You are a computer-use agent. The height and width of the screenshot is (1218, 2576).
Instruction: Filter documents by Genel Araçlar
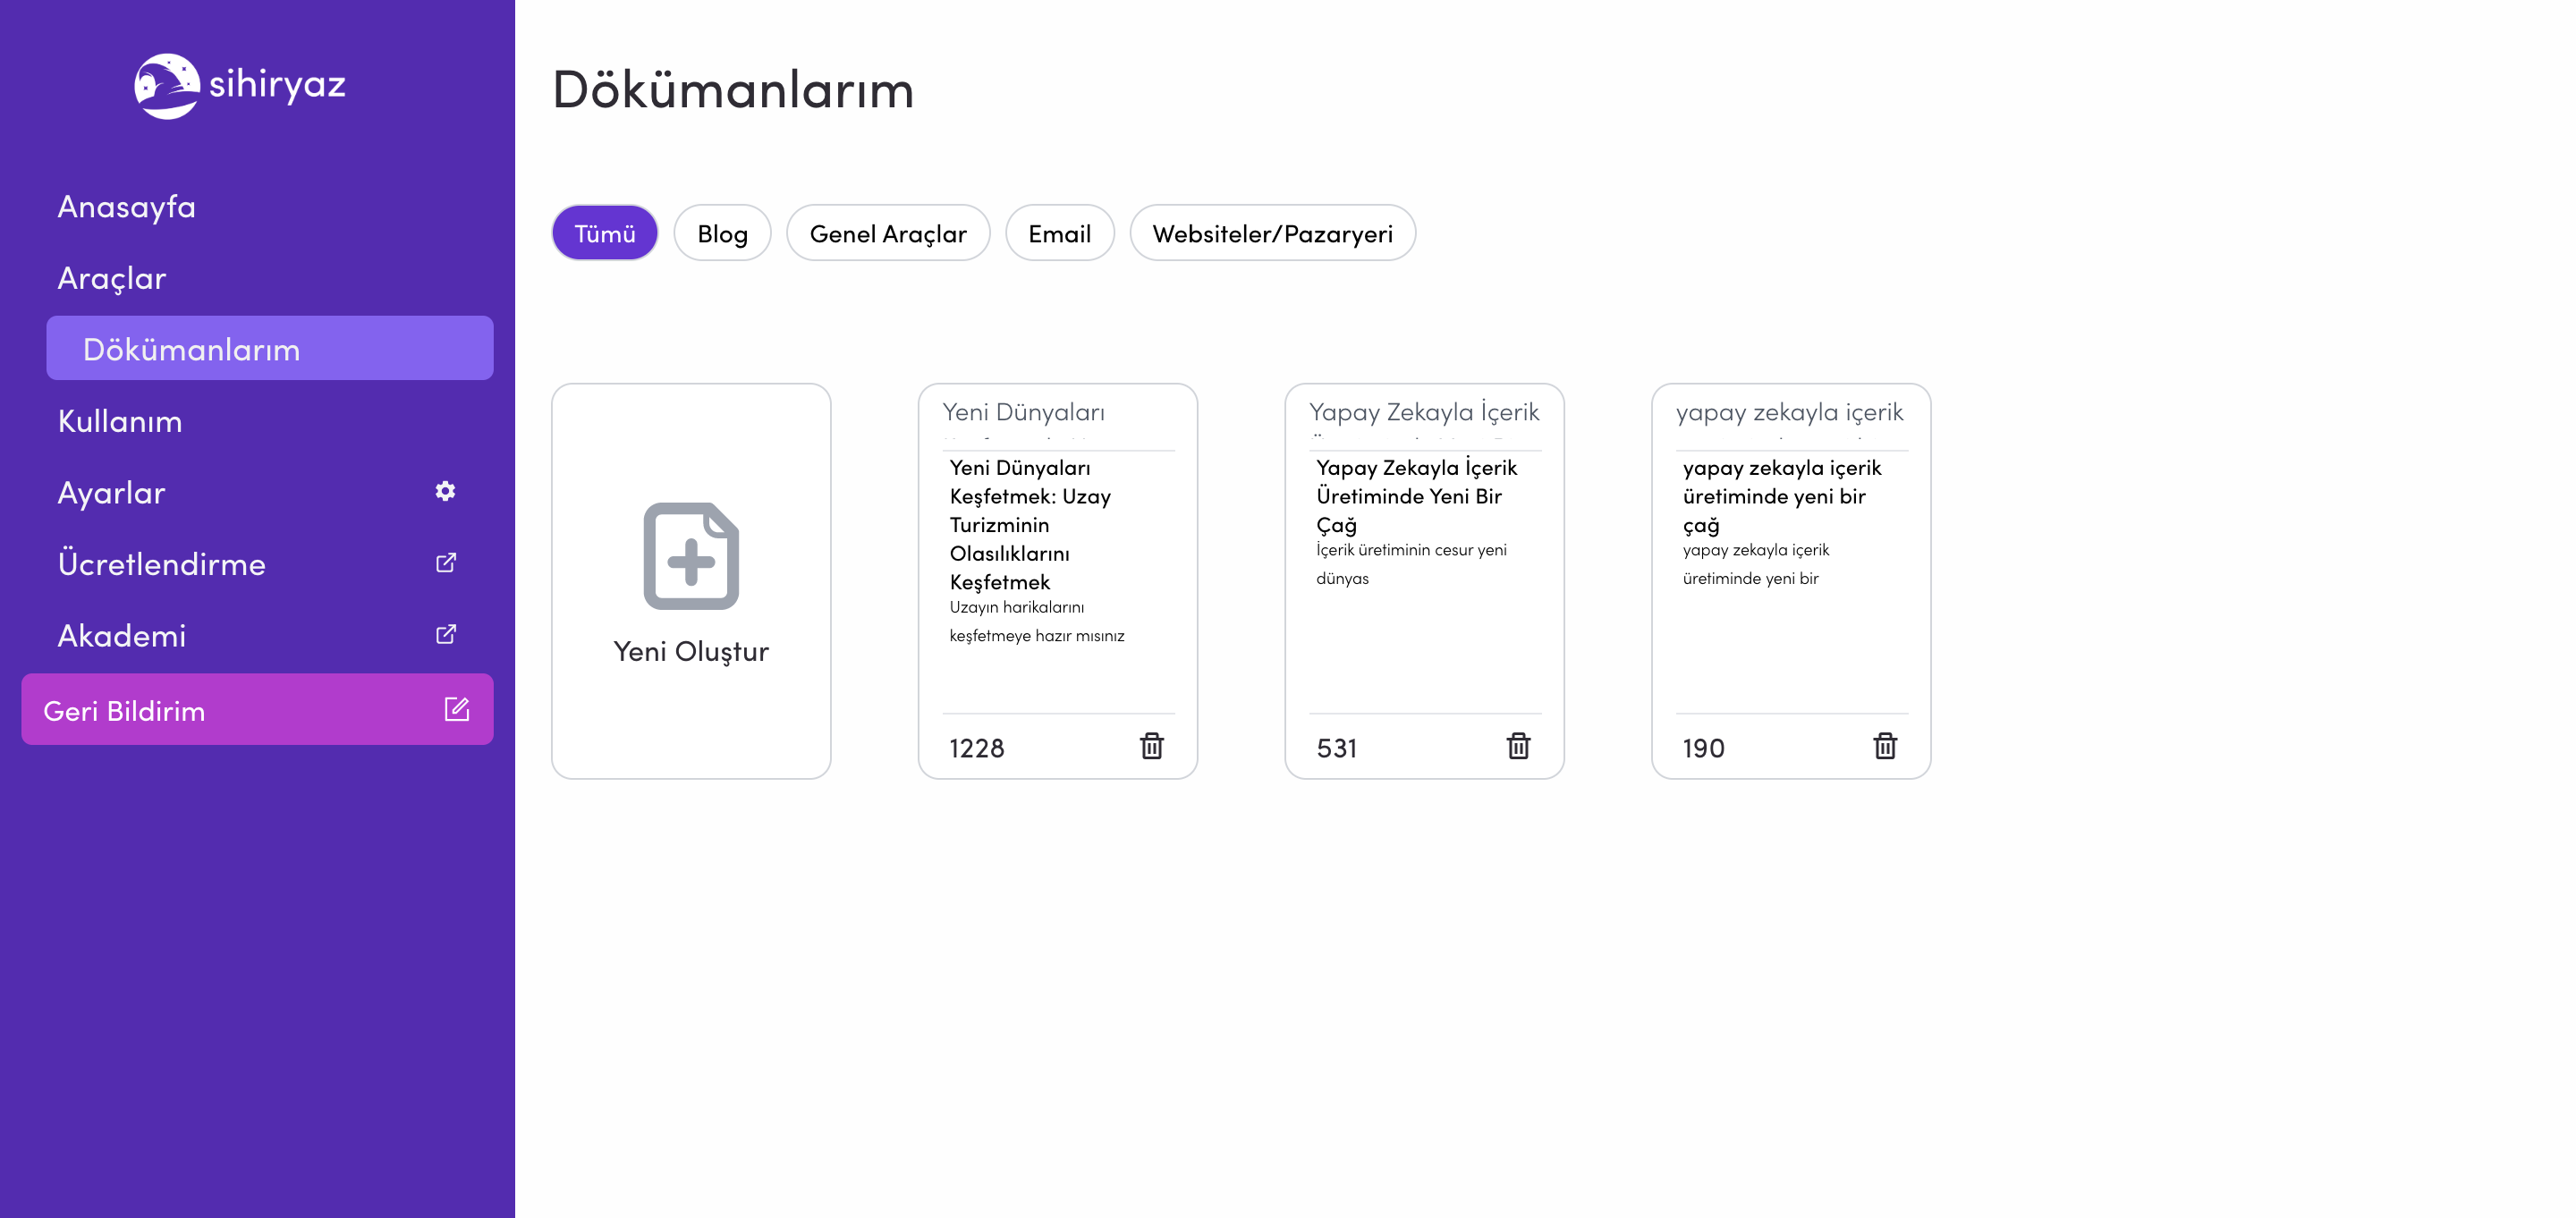click(x=888, y=233)
